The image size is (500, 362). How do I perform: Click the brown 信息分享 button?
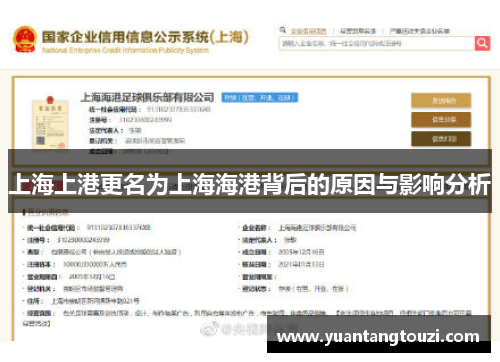click(x=441, y=120)
